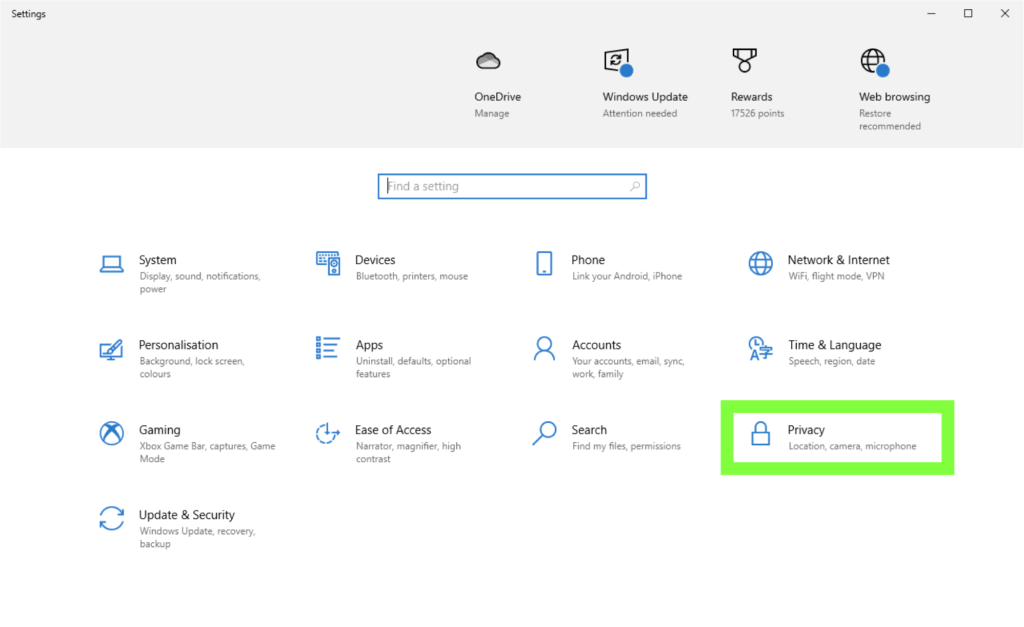1024x627 pixels.
Task: Click the Network & Internet globe icon
Action: 760,263
